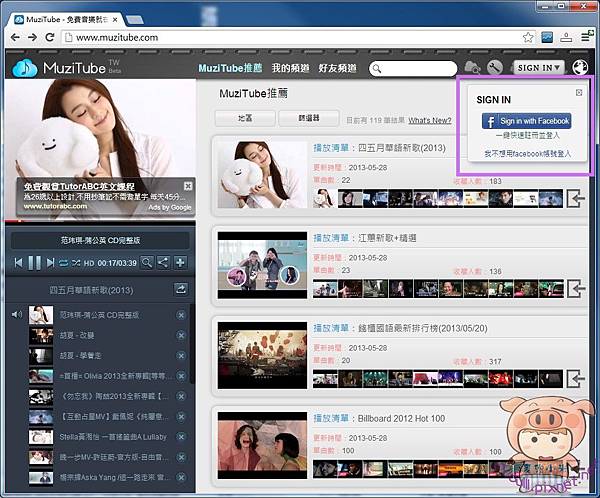This screenshot has width=600, height=498.
Task: Toggle shuffle mode in player
Action: point(76,263)
